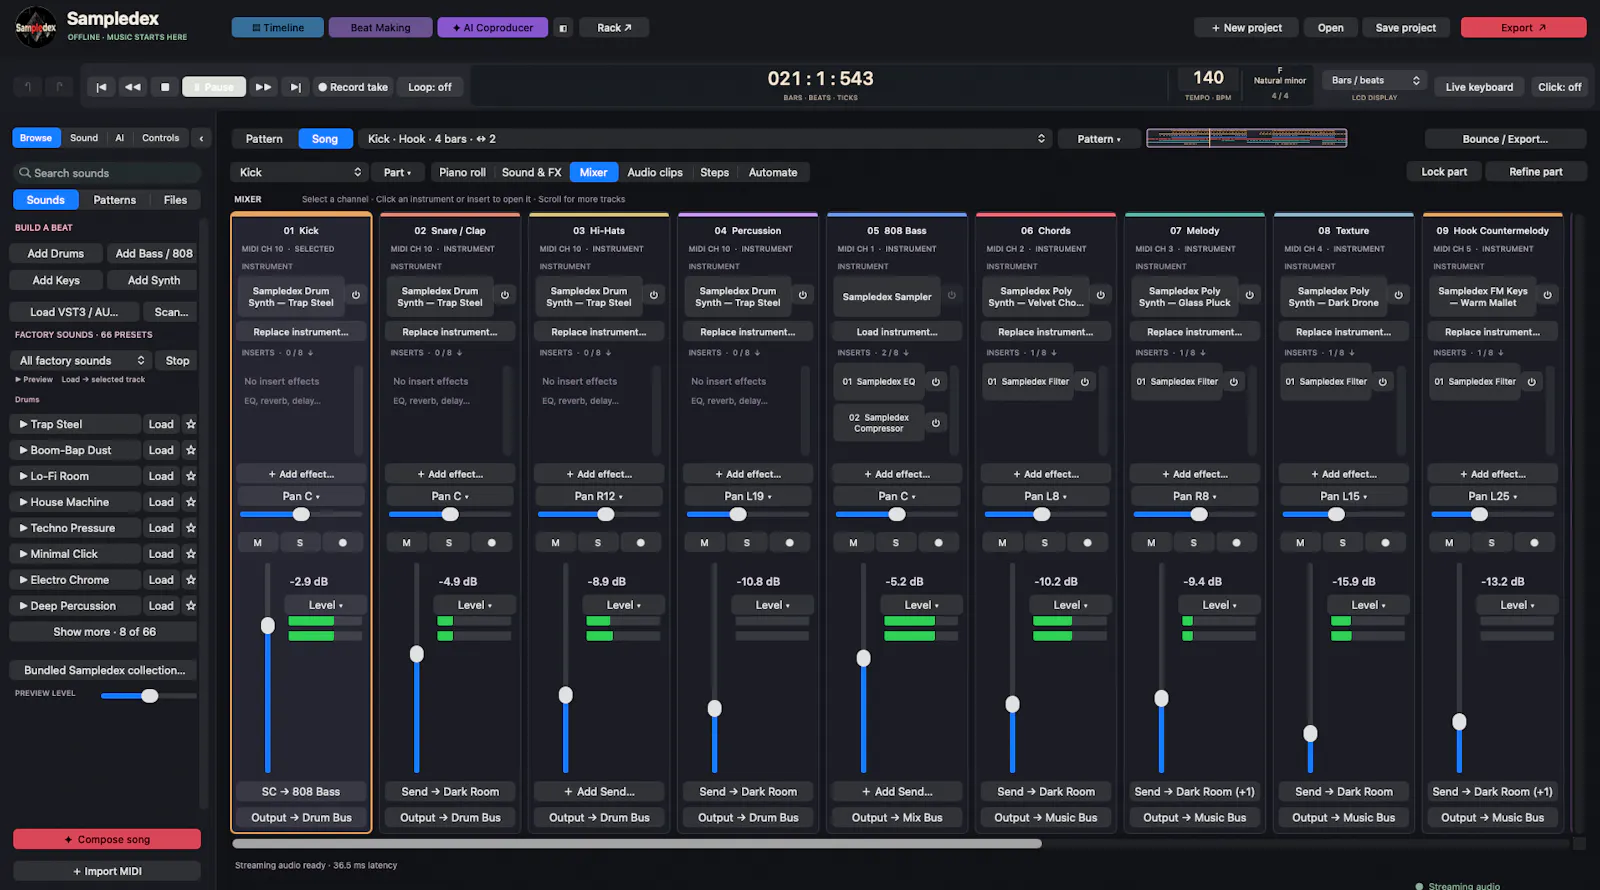
Task: Open the Kick · Hook pattern selector dropdown
Action: click(x=705, y=139)
